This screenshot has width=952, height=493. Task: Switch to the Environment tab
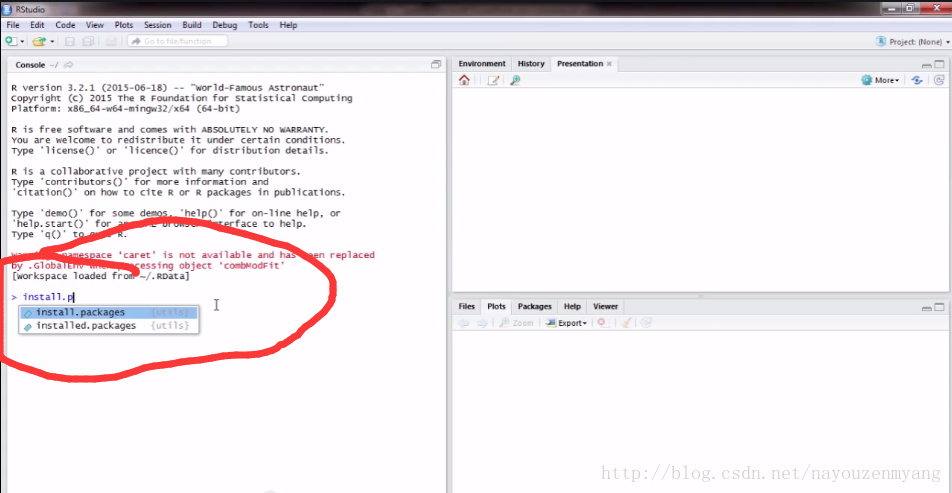(481, 64)
